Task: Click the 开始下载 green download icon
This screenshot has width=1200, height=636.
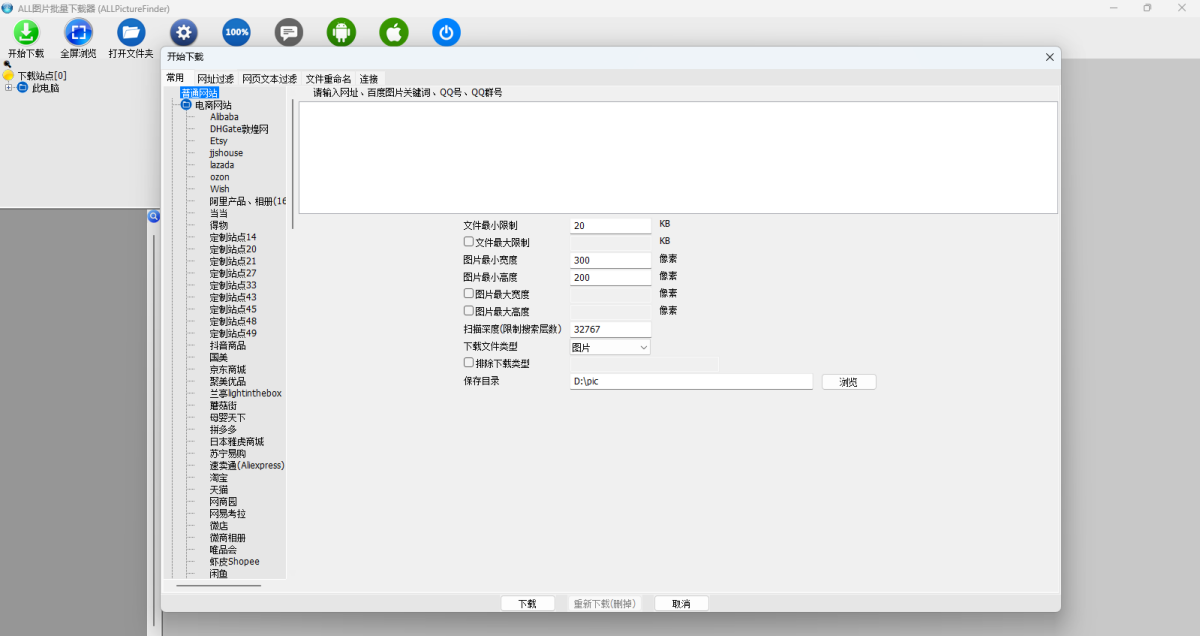Action: (25, 32)
